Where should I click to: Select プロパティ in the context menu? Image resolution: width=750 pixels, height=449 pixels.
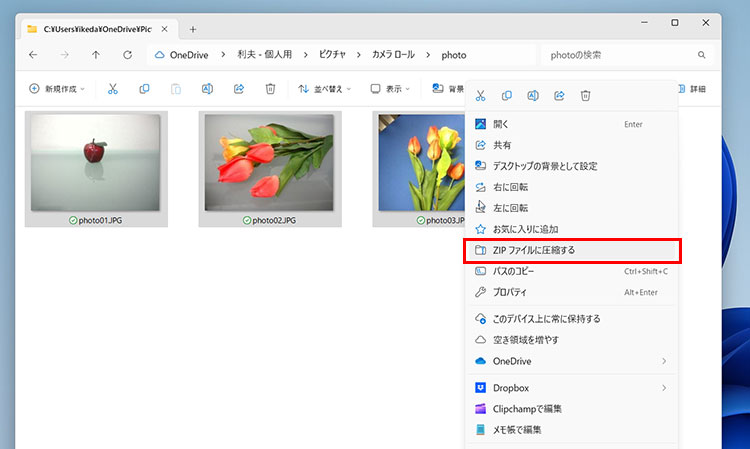tap(516, 292)
